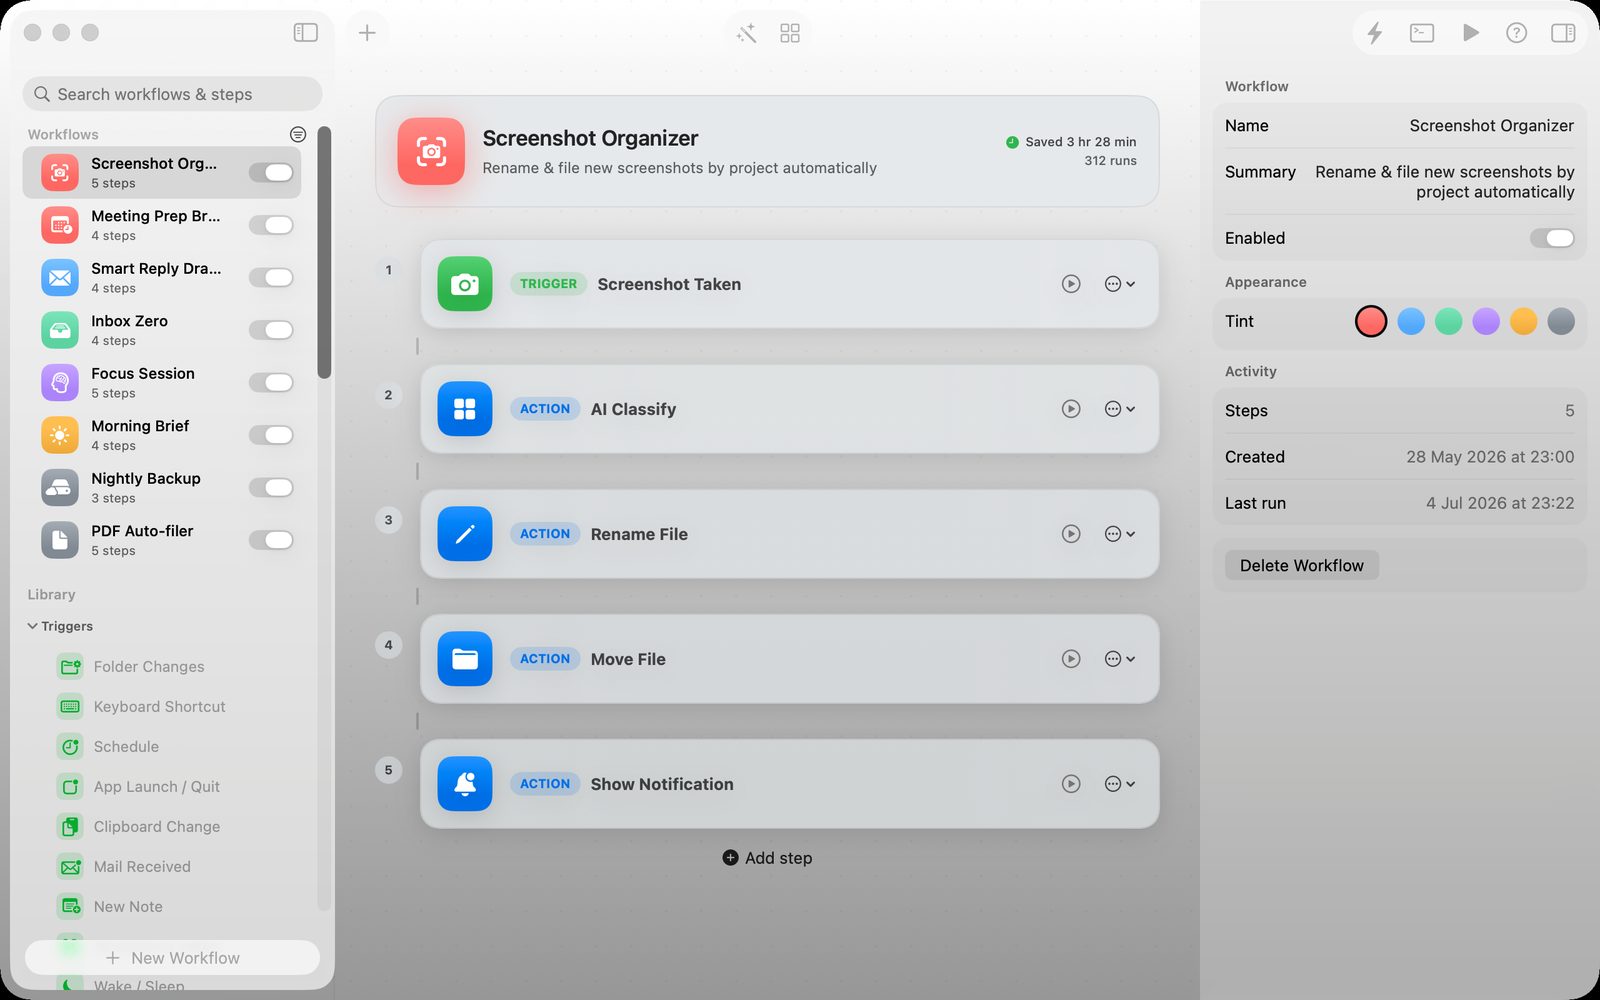Run the Move File step
The width and height of the screenshot is (1600, 1000).
tap(1071, 659)
